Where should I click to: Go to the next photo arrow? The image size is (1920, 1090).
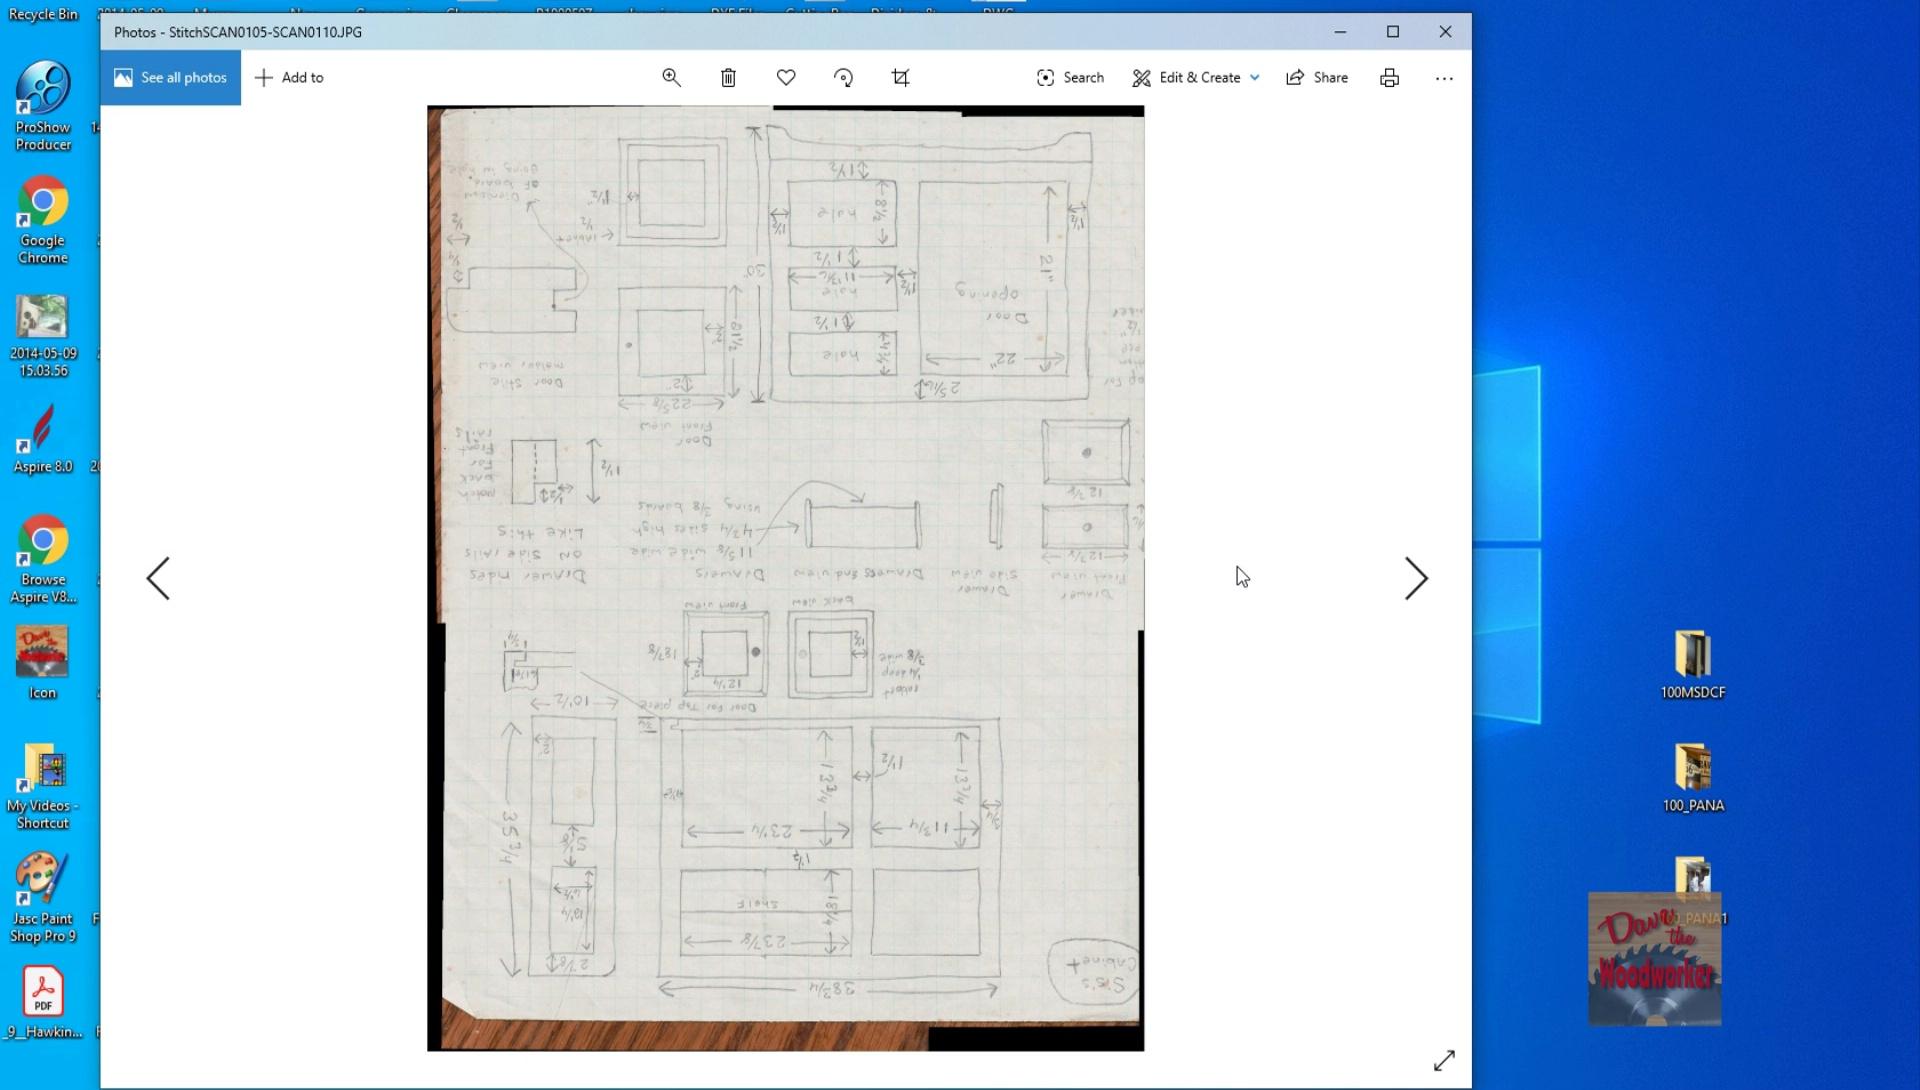point(1415,578)
